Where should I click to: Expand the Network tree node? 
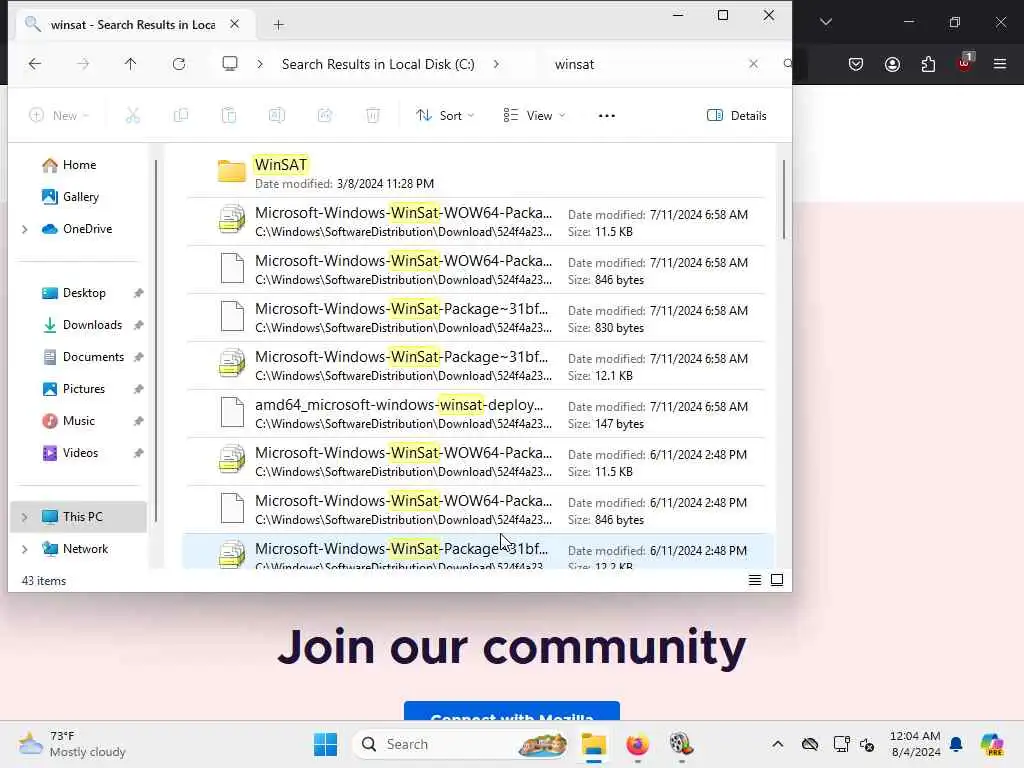click(25, 549)
